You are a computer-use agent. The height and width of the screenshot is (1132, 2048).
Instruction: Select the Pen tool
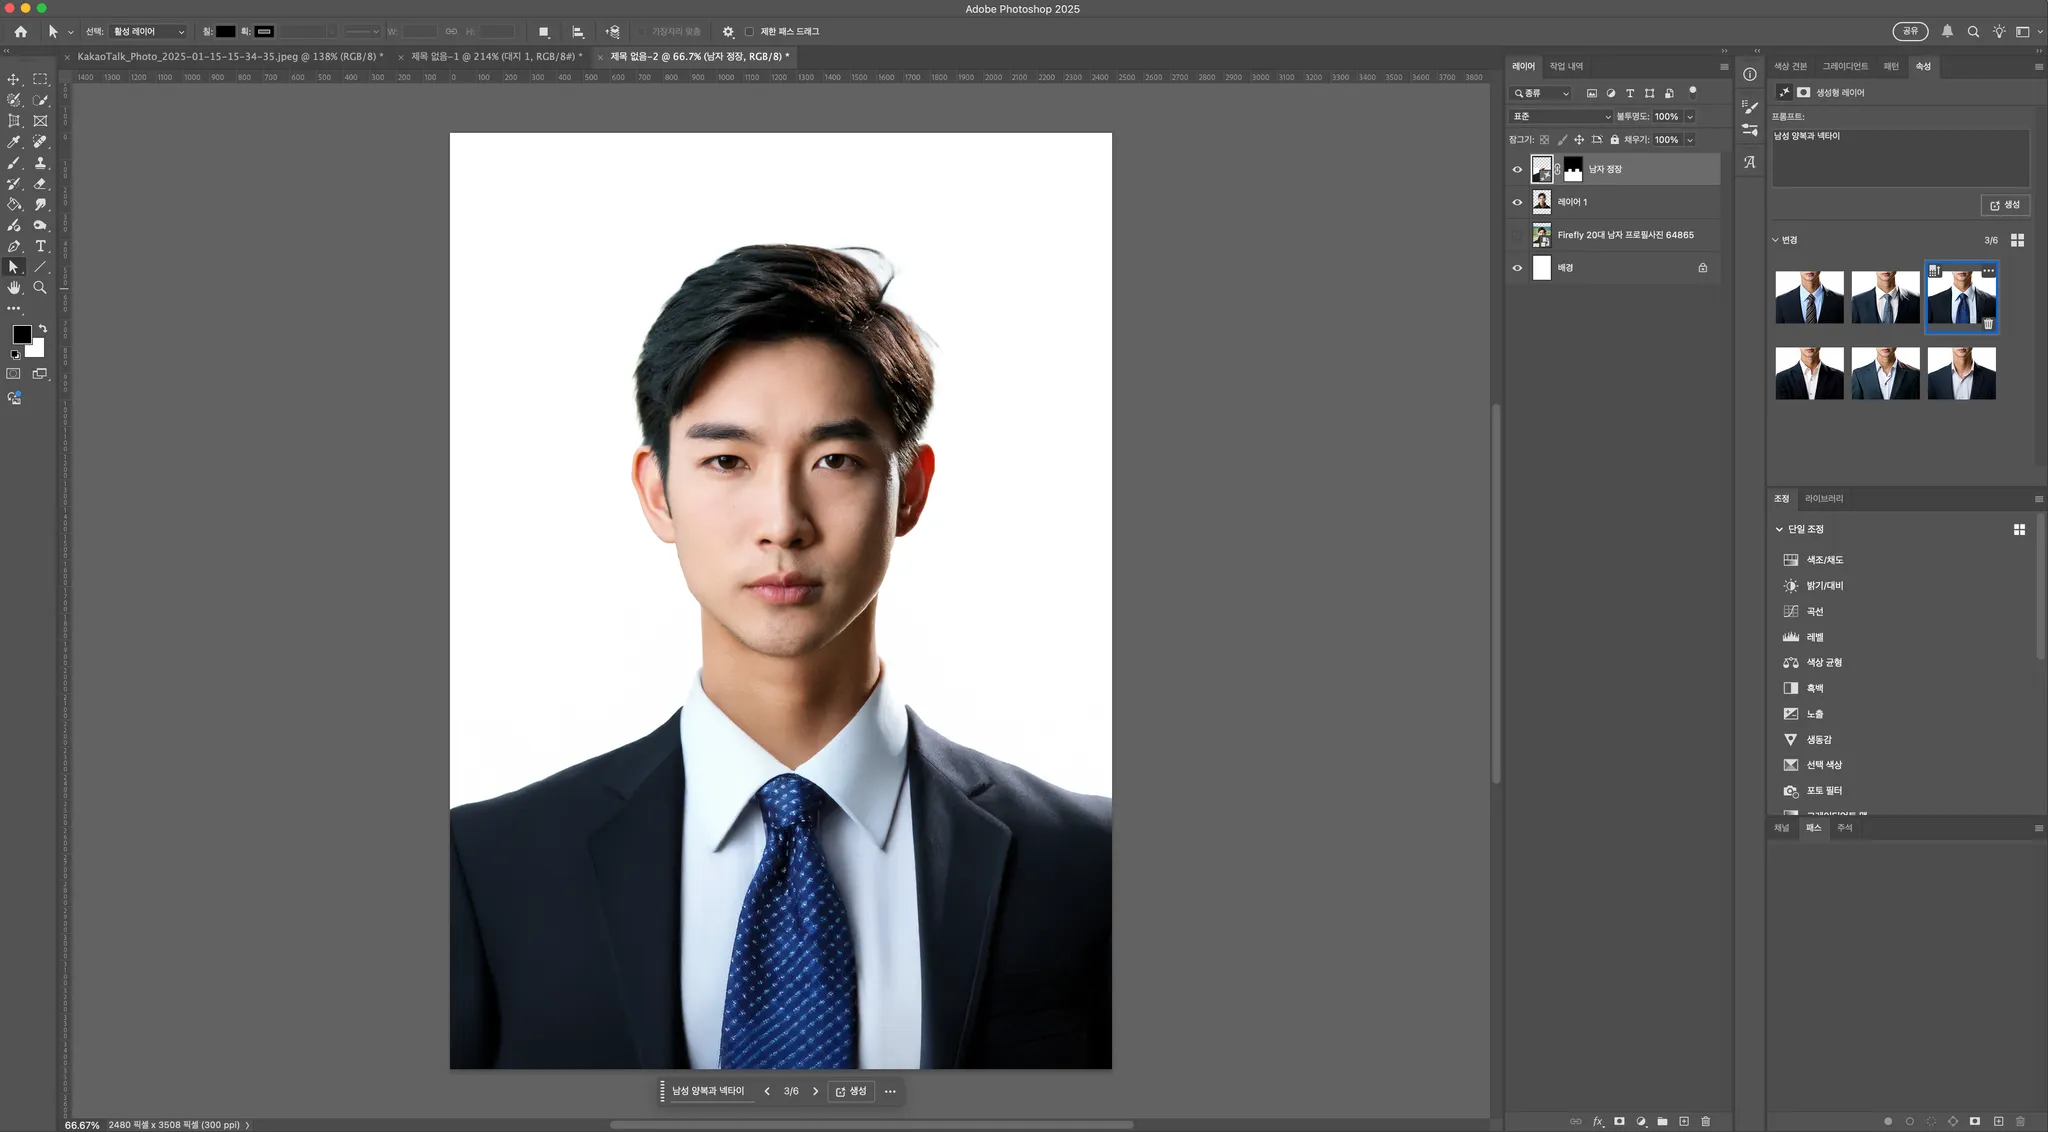pos(14,246)
